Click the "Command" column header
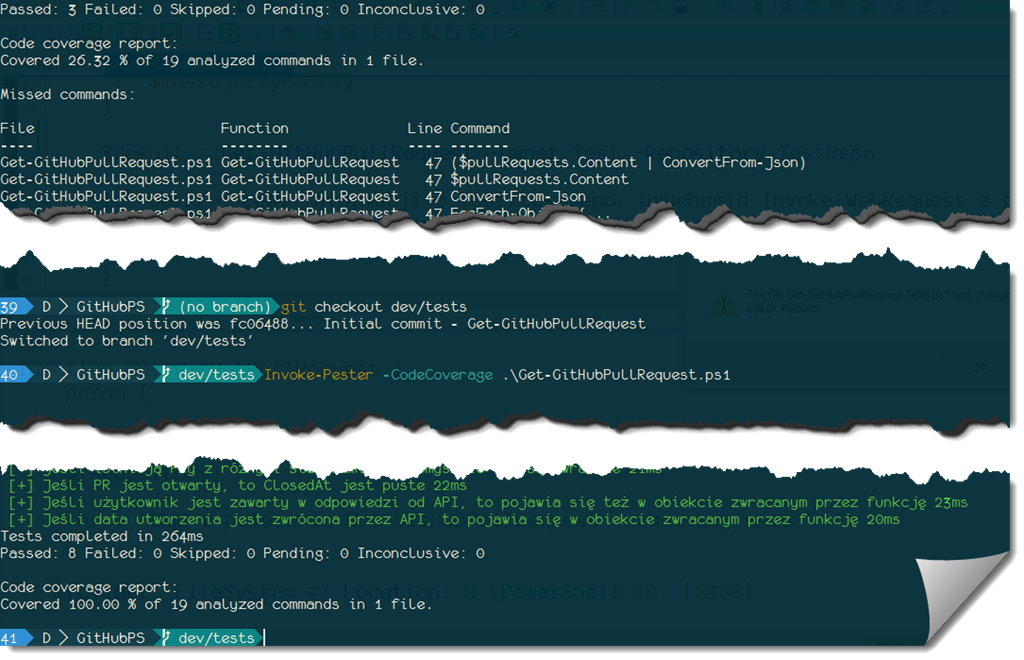This screenshot has height=660, width=1024. click(x=480, y=128)
